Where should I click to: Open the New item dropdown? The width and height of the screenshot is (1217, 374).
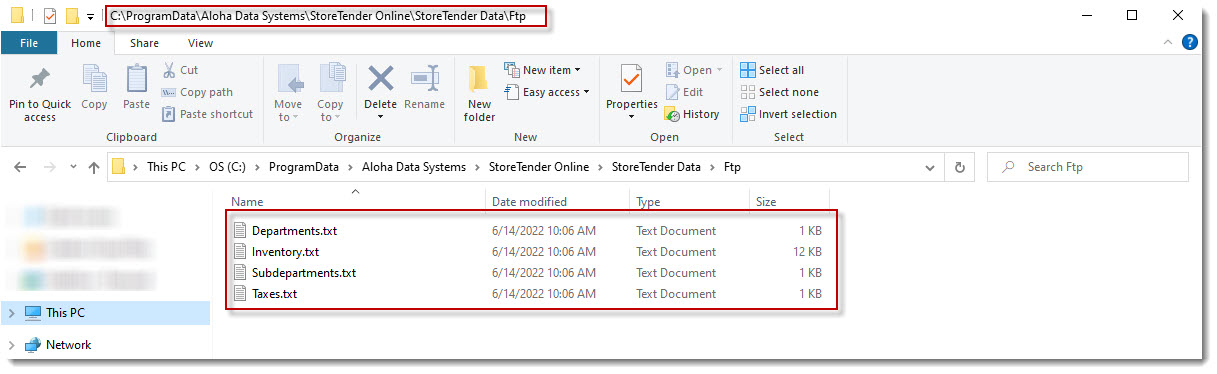click(x=543, y=70)
